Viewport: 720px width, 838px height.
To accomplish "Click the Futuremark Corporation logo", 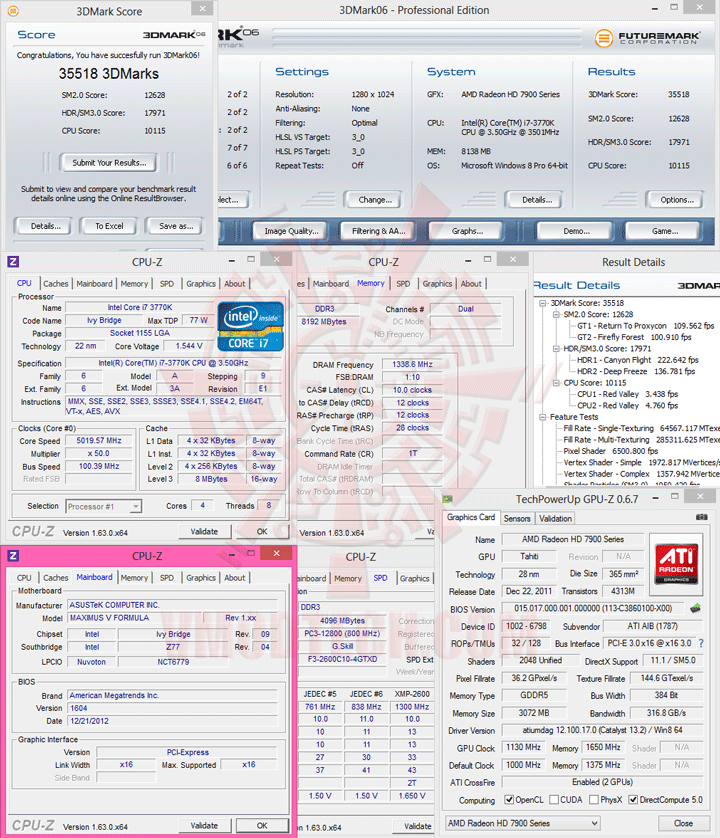I will click(x=647, y=38).
